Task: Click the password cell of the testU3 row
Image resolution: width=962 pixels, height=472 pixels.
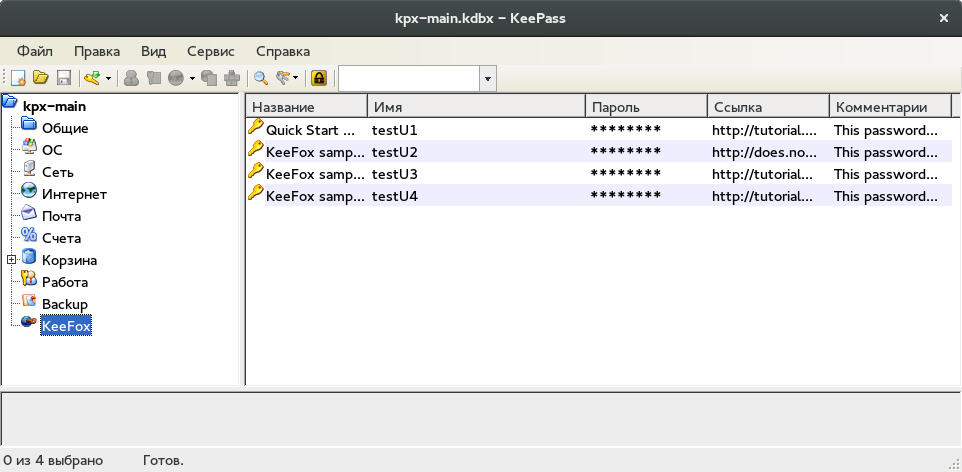Action: 626,174
